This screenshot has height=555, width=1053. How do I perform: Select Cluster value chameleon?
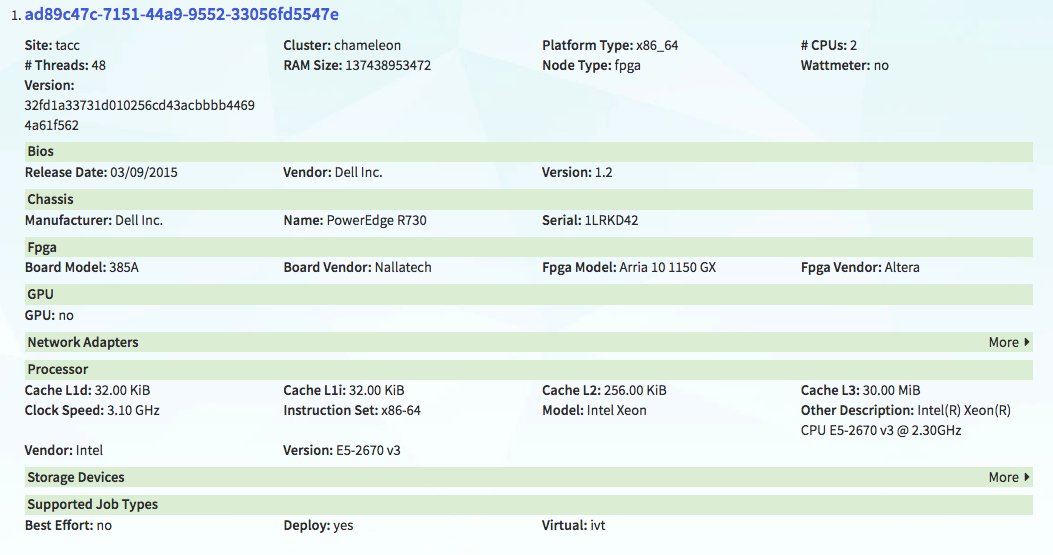[x=367, y=45]
